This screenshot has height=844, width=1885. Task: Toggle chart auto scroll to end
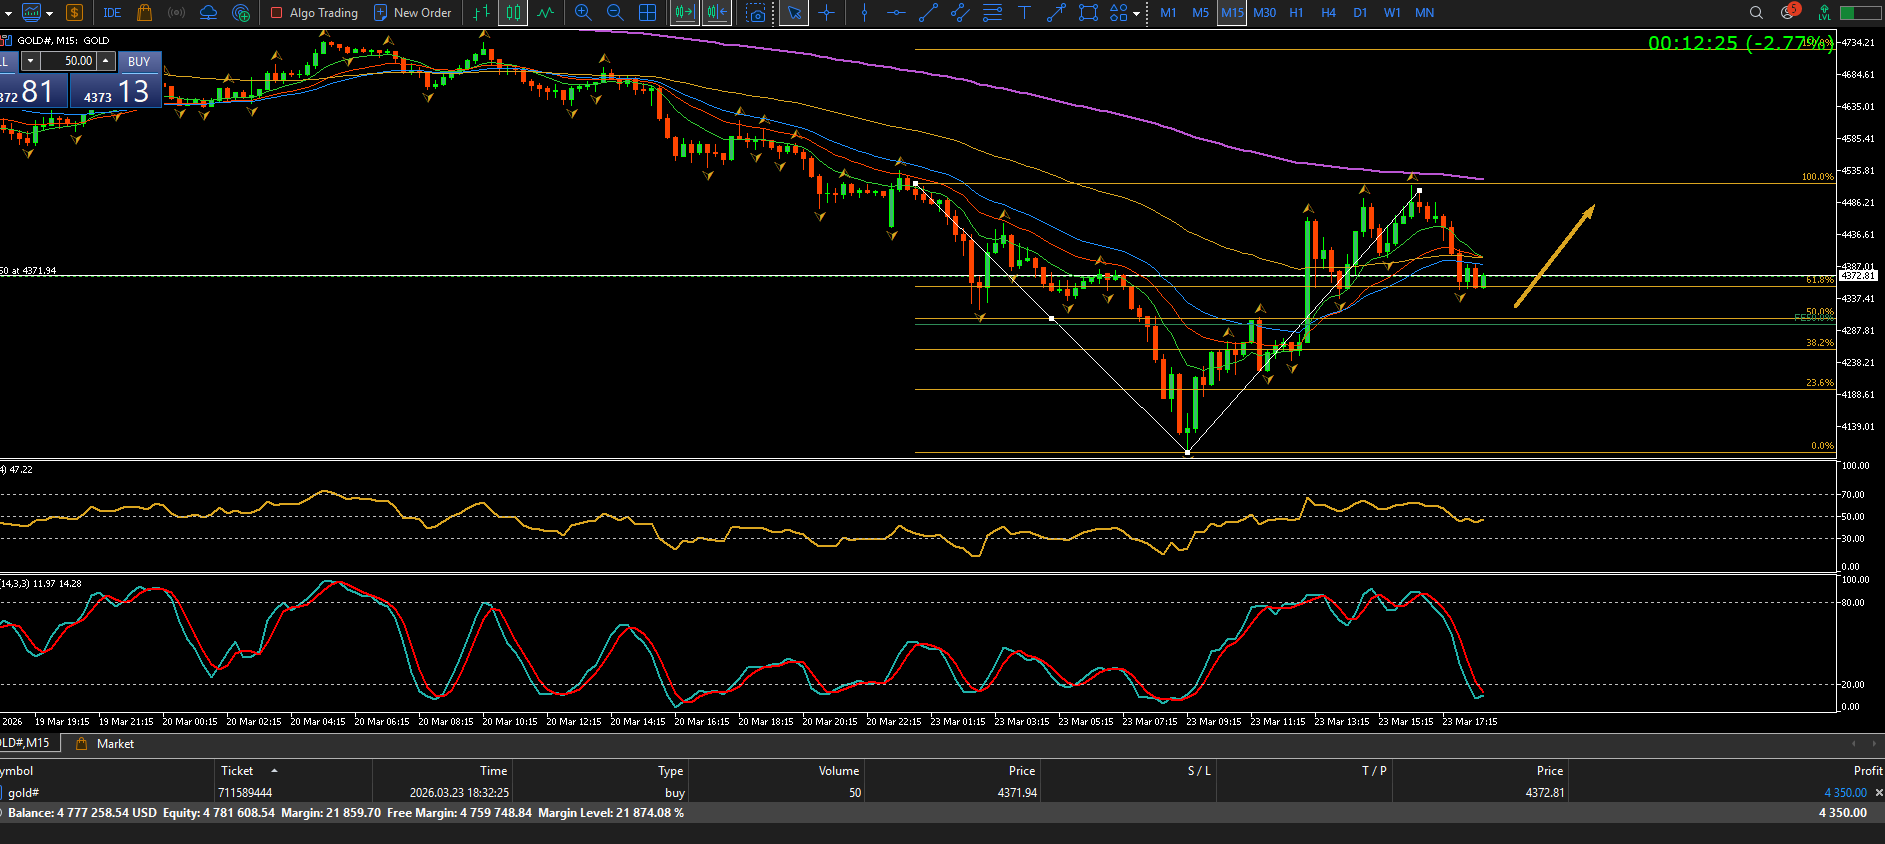pyautogui.click(x=684, y=13)
